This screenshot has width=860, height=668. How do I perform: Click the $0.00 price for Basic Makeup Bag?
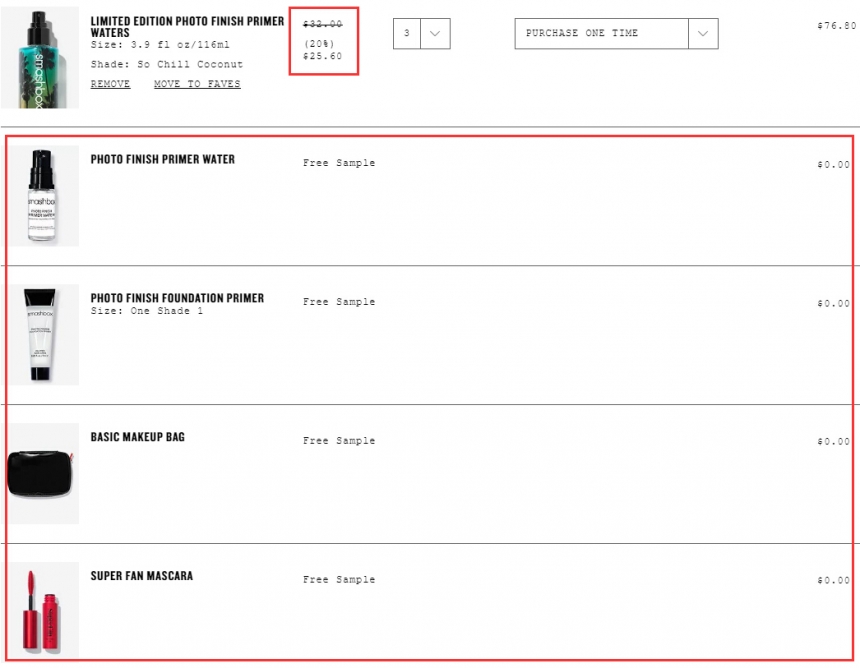[833, 441]
